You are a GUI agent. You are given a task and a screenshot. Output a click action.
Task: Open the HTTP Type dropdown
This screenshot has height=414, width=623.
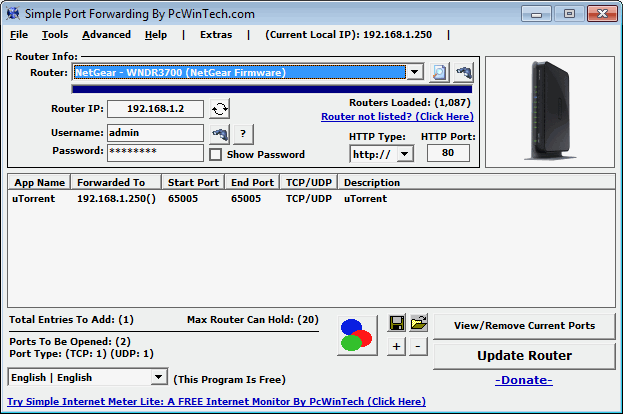tap(404, 154)
